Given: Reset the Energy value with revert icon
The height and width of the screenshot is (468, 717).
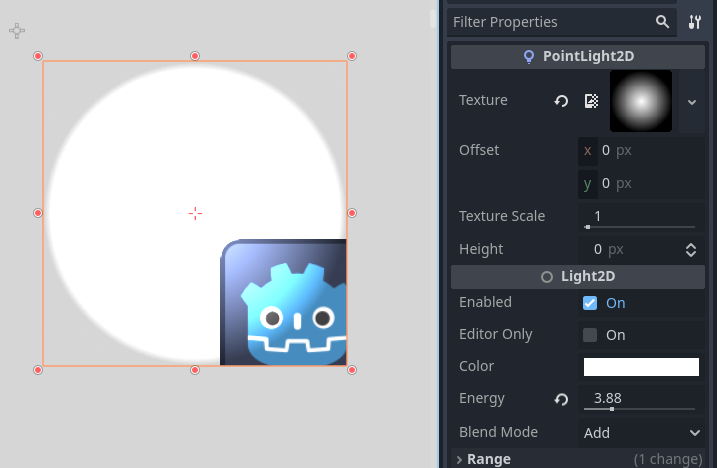Looking at the screenshot, I should [562, 399].
